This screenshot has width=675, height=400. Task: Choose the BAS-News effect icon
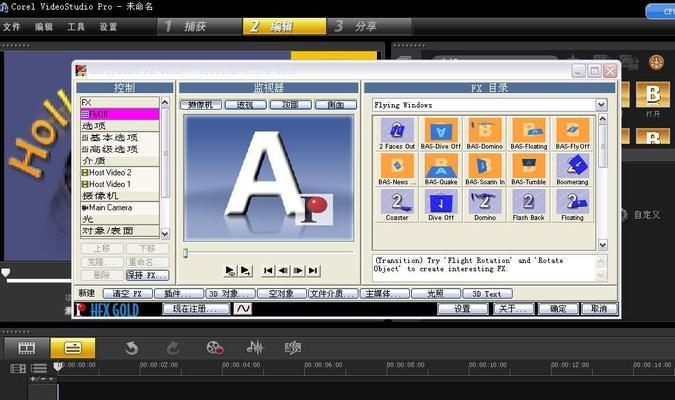point(397,170)
